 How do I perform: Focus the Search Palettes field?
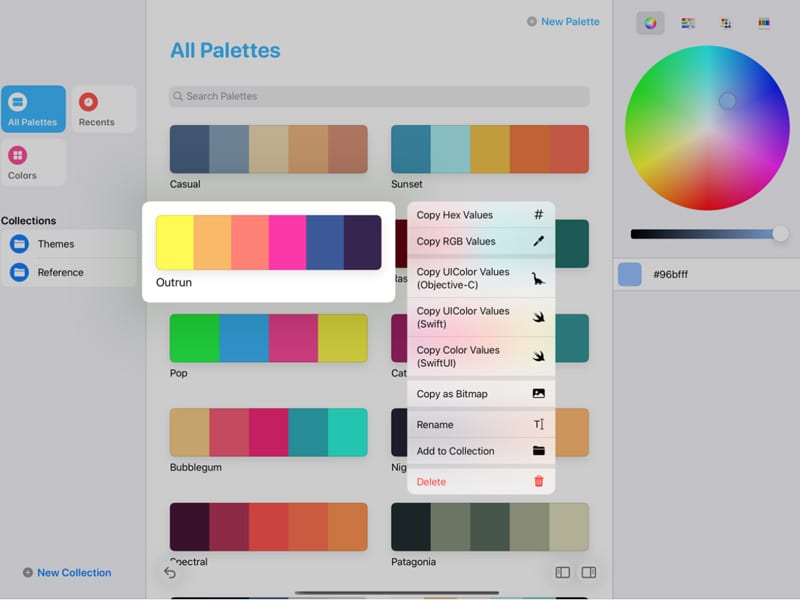379,96
